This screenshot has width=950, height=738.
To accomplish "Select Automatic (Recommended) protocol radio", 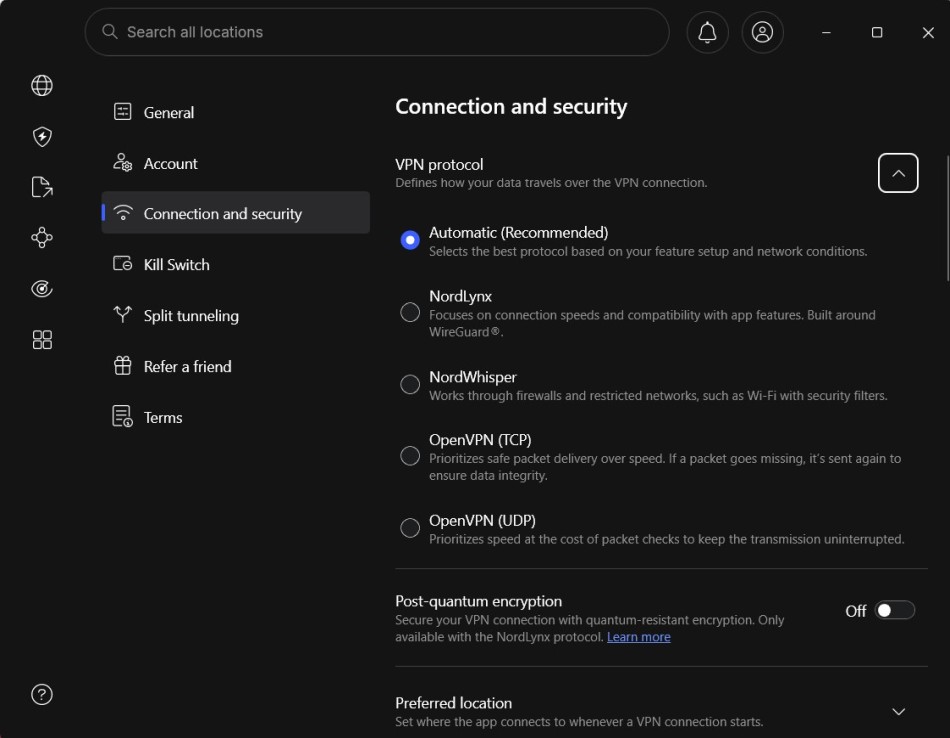I will tap(410, 240).
